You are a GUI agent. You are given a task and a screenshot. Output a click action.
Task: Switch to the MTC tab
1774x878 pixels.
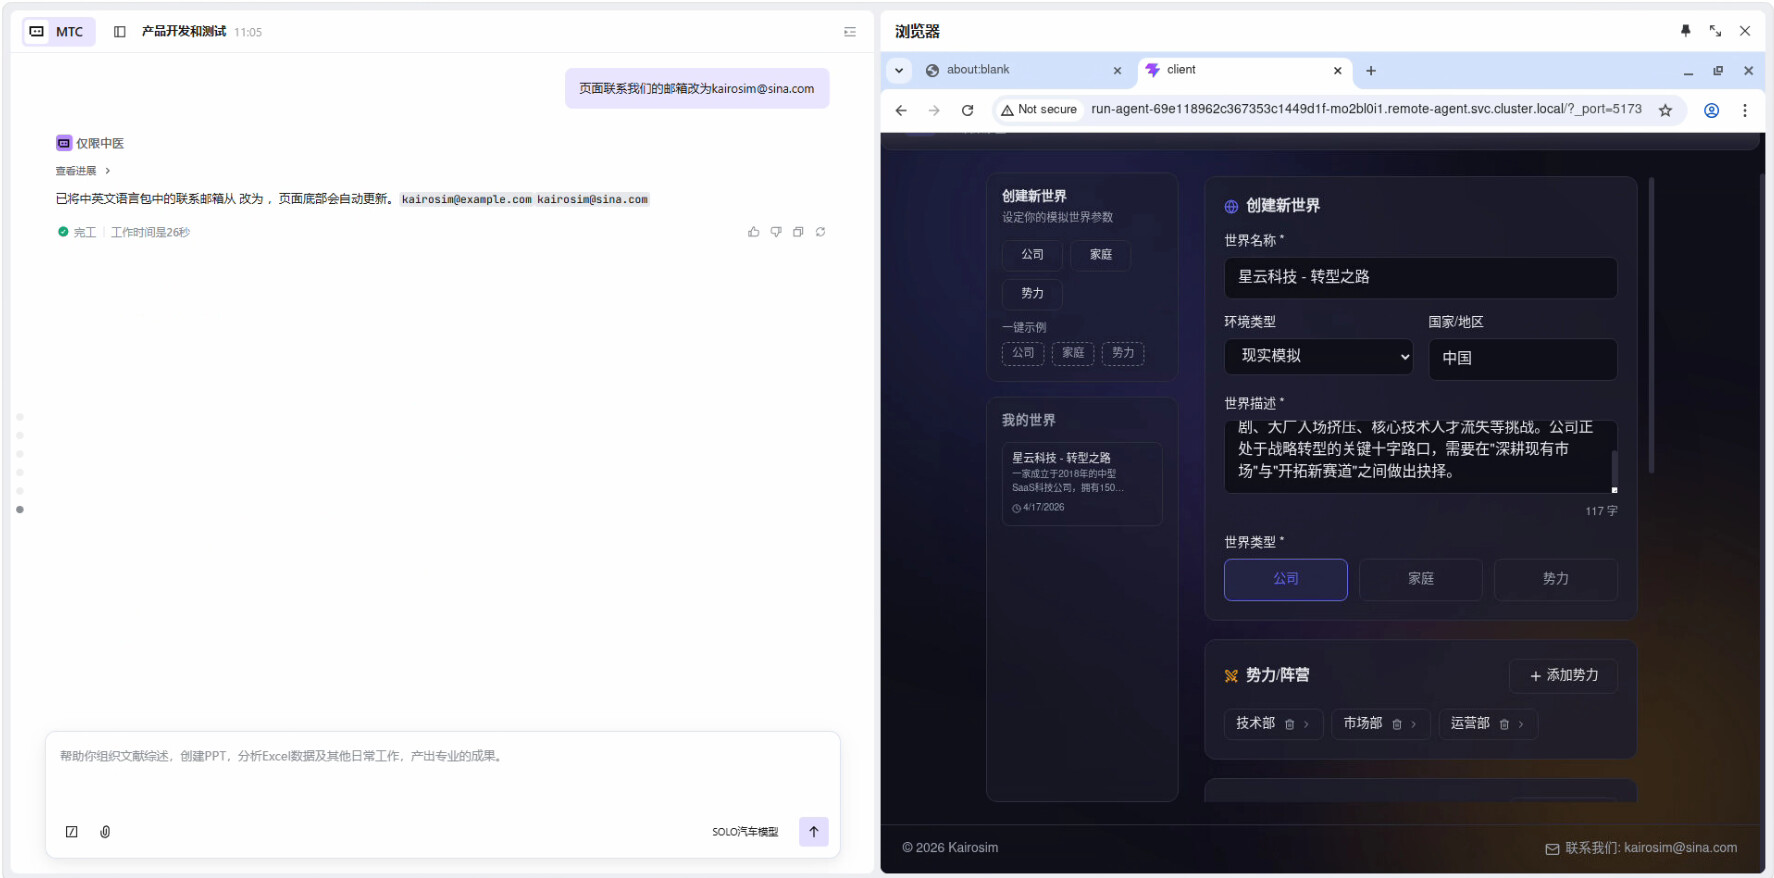[x=59, y=32]
